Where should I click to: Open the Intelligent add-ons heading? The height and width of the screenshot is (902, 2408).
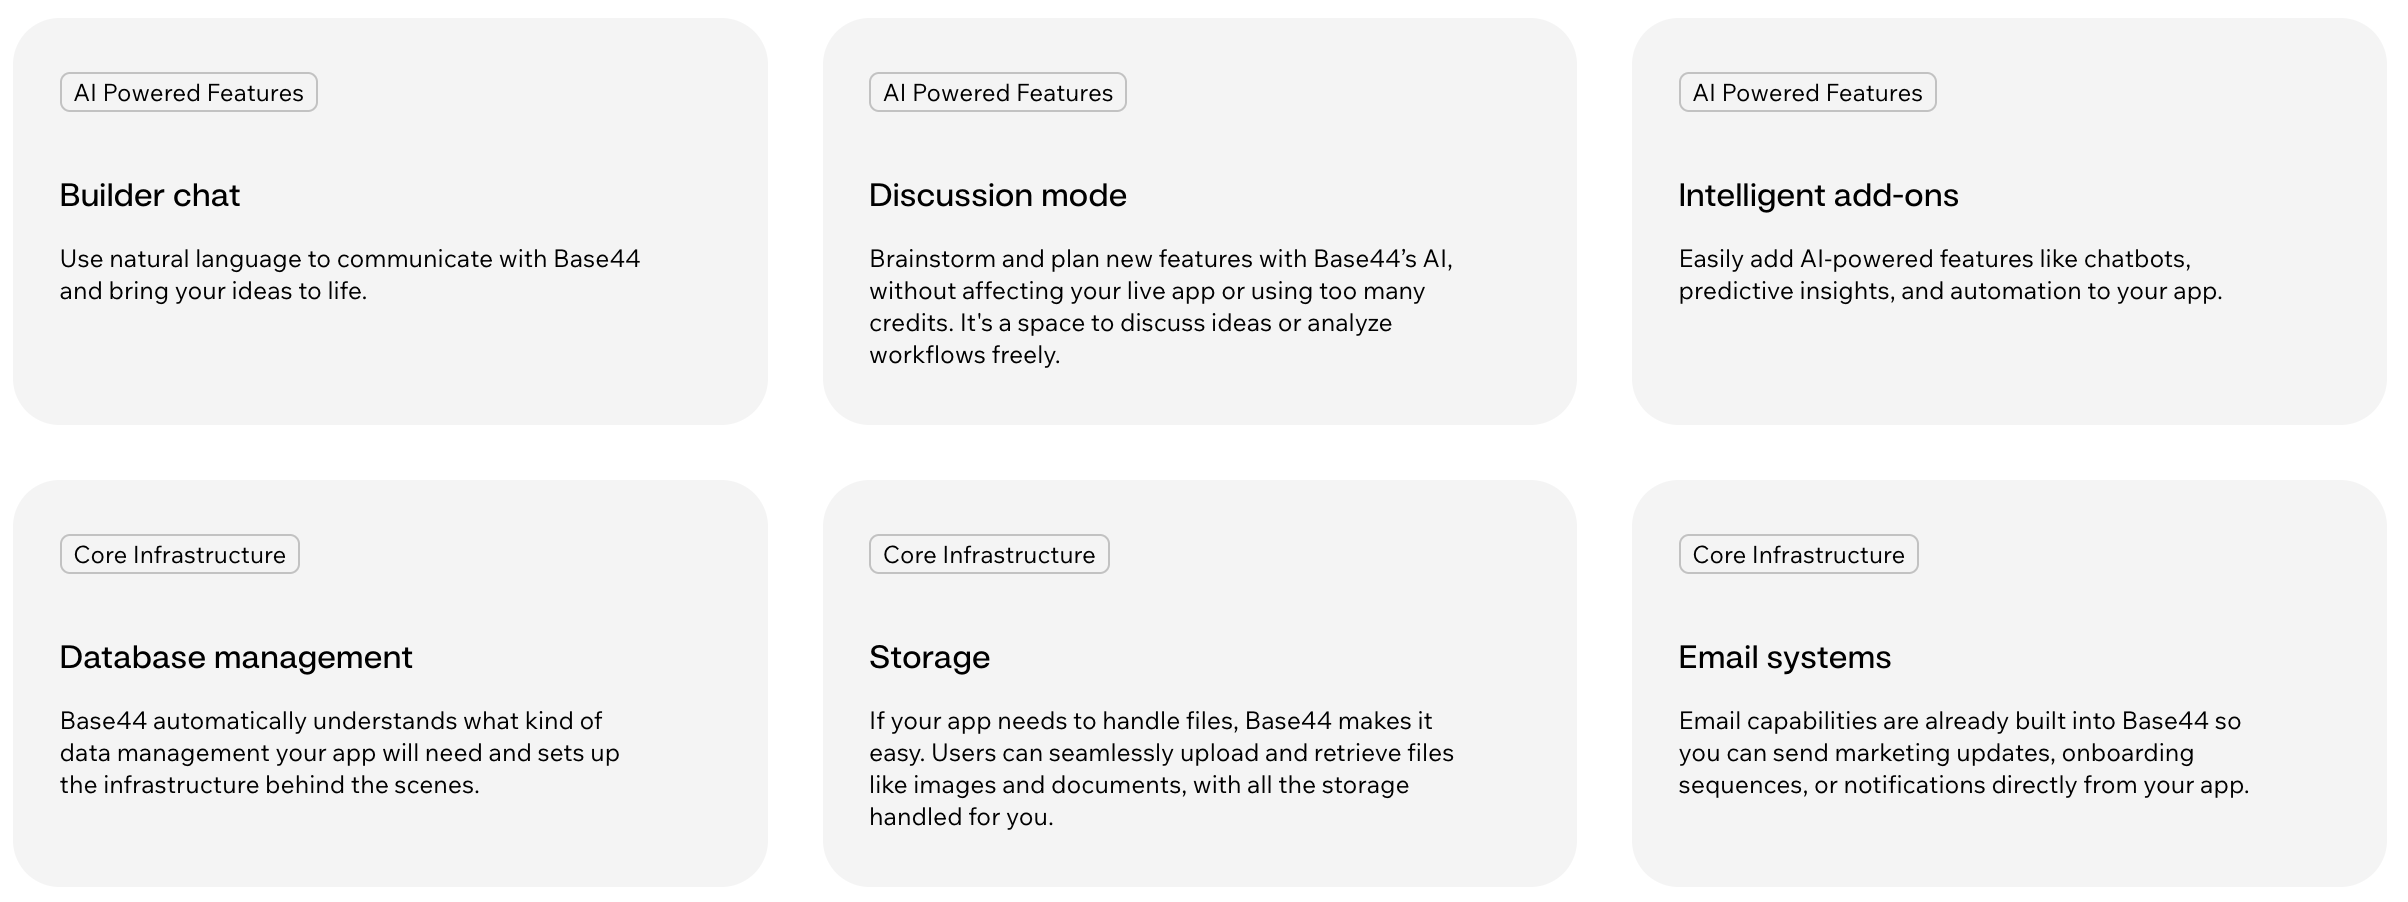[1818, 195]
